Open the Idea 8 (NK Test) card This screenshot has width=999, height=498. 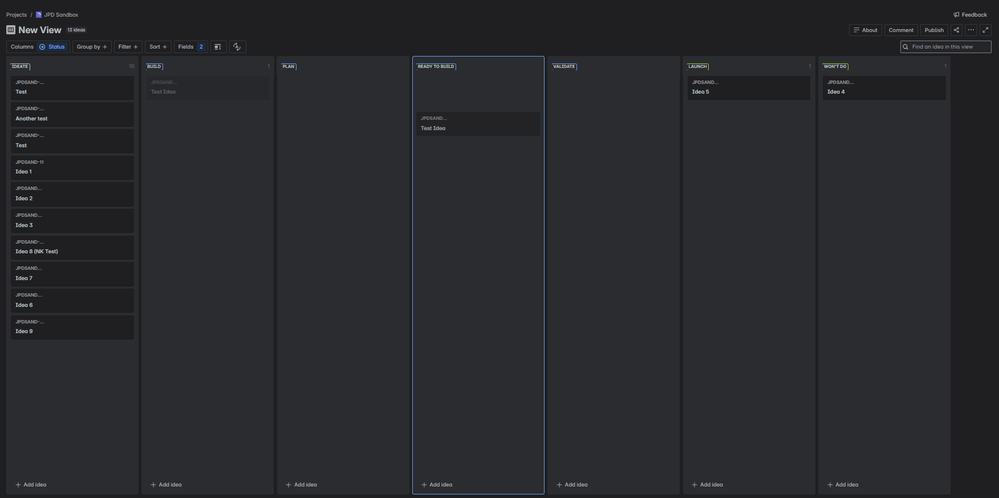72,247
